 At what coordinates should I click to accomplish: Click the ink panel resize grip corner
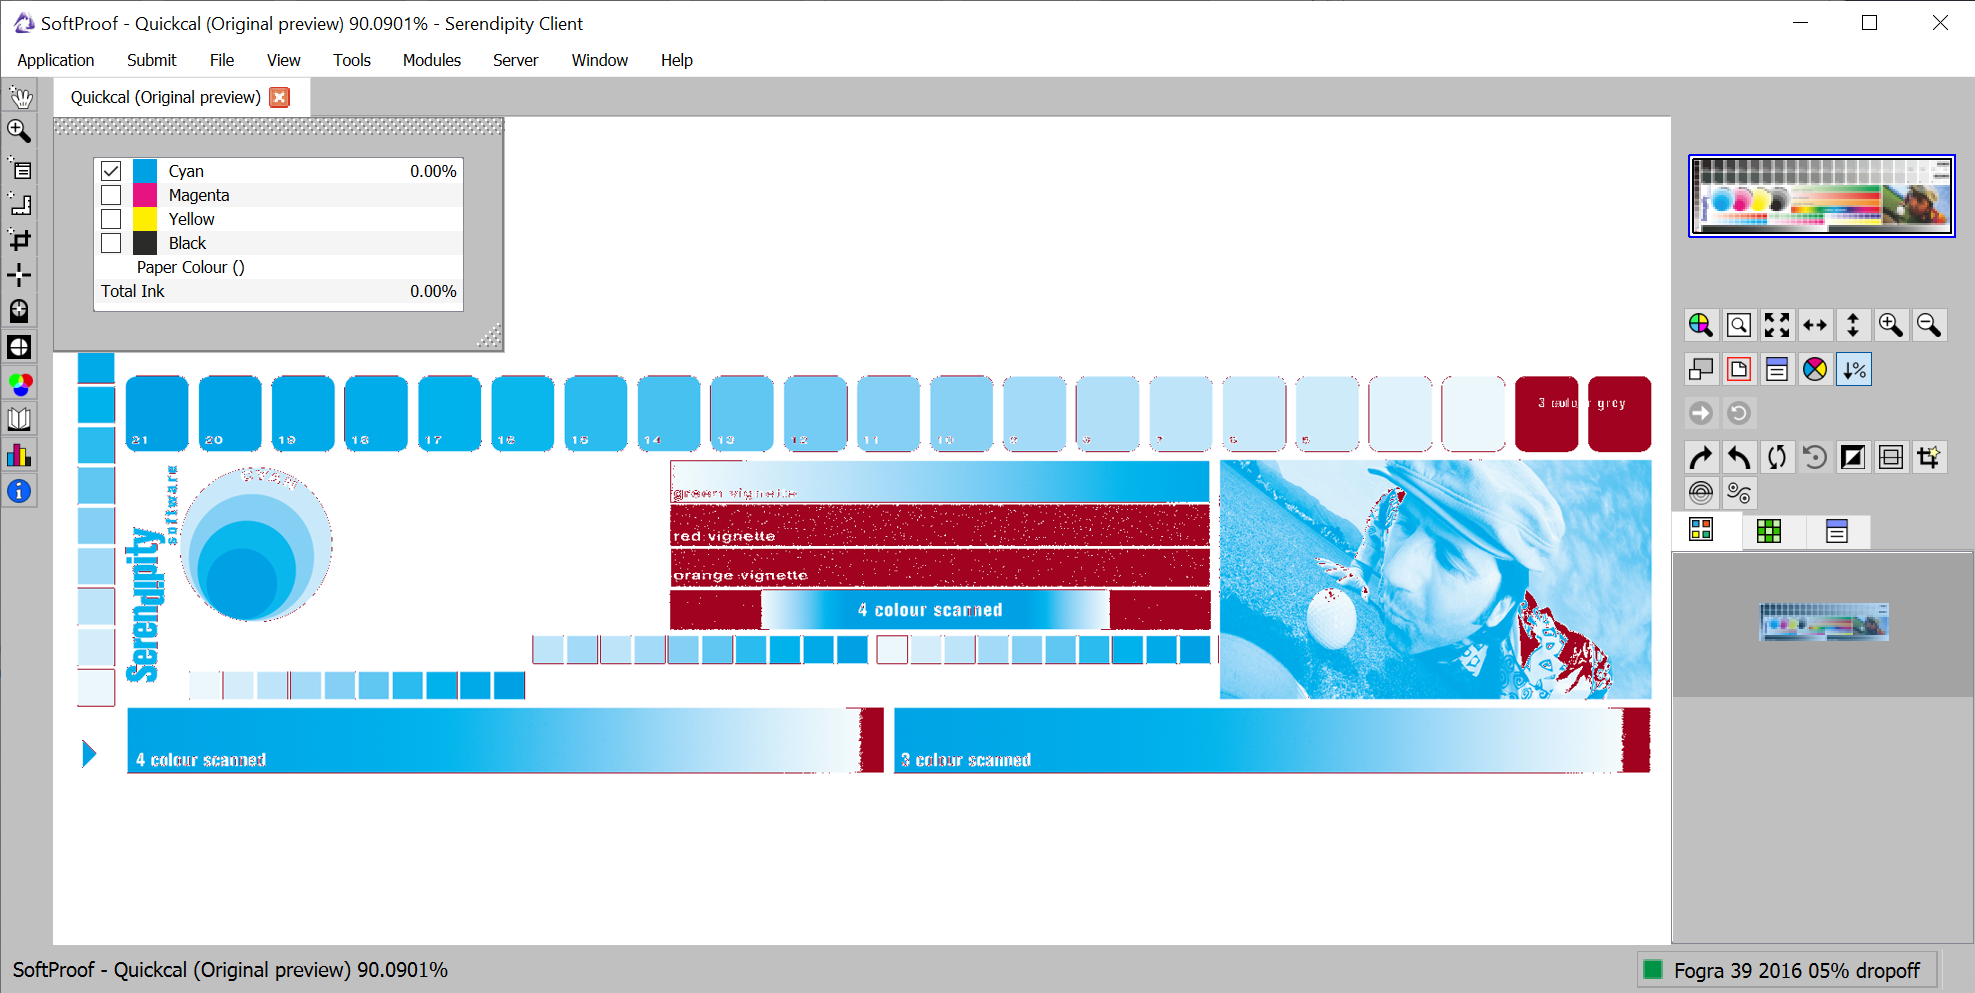[490, 338]
